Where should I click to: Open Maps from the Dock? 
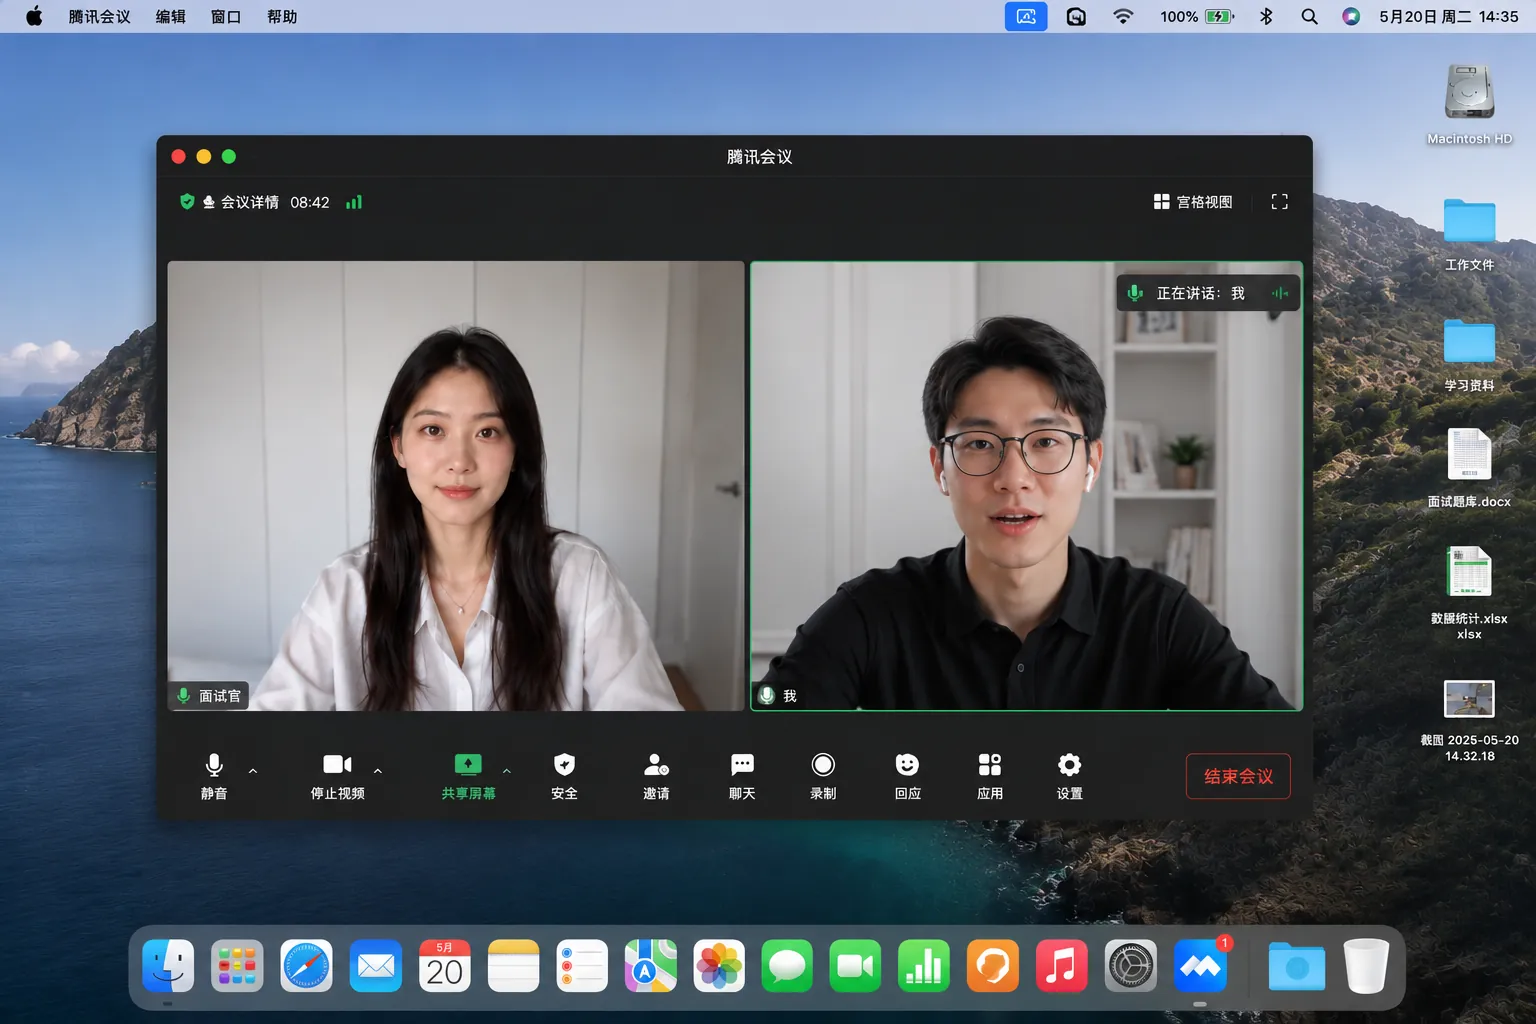click(651, 966)
